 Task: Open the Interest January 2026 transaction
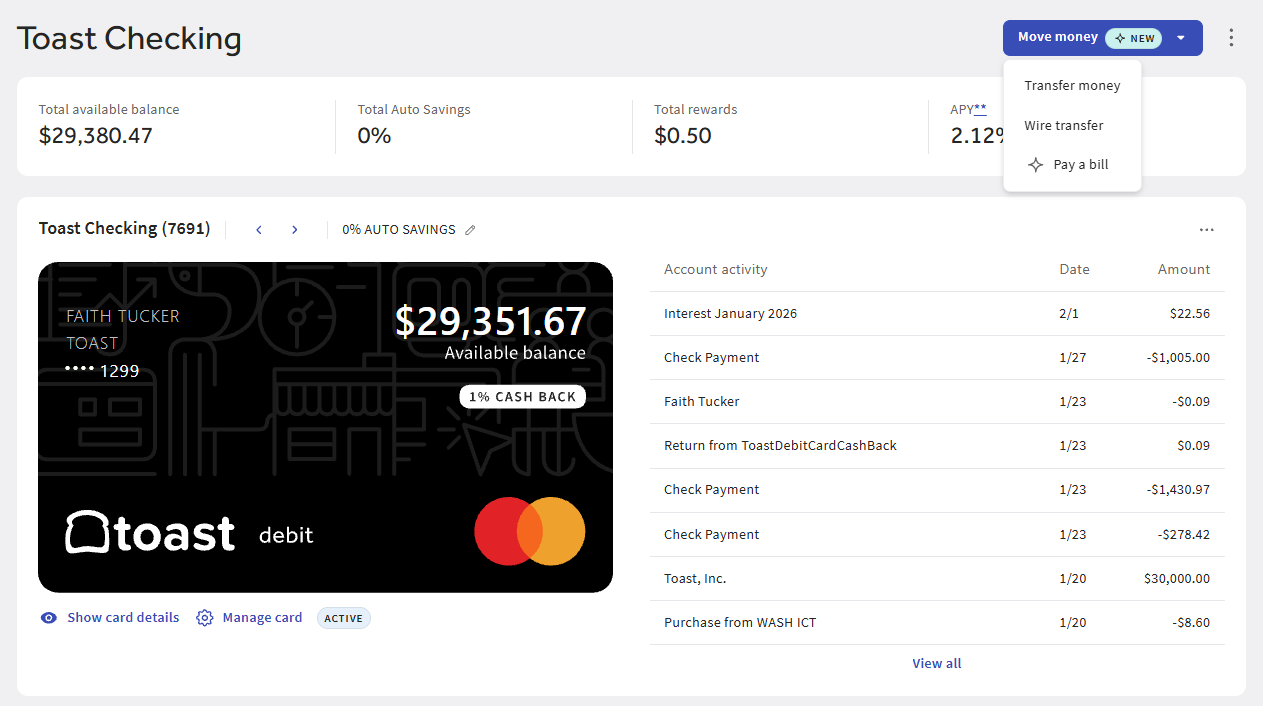click(x=936, y=313)
